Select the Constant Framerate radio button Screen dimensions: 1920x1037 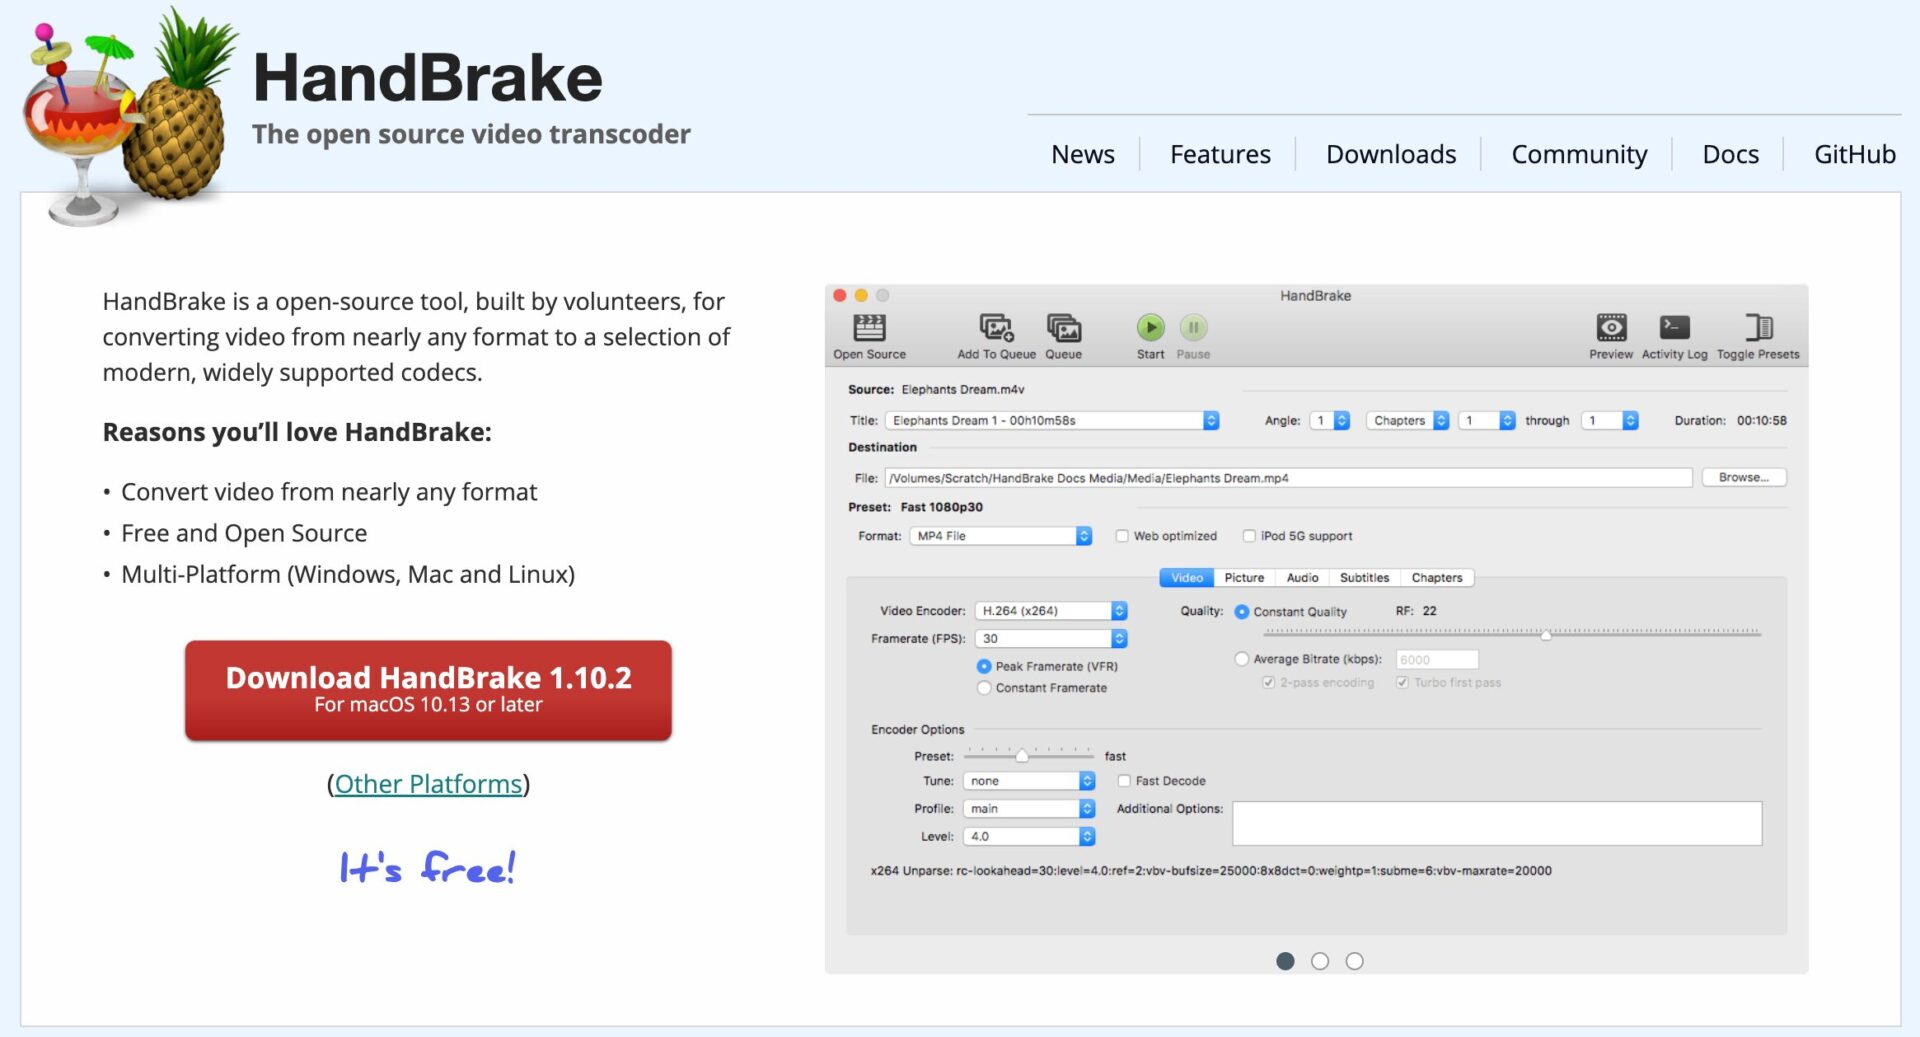coord(984,688)
